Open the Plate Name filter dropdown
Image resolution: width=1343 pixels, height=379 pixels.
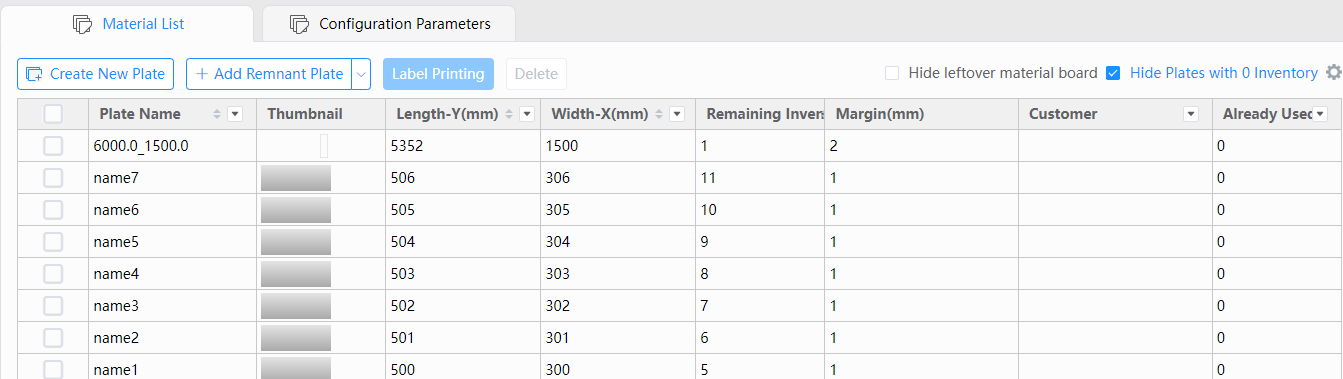point(235,114)
